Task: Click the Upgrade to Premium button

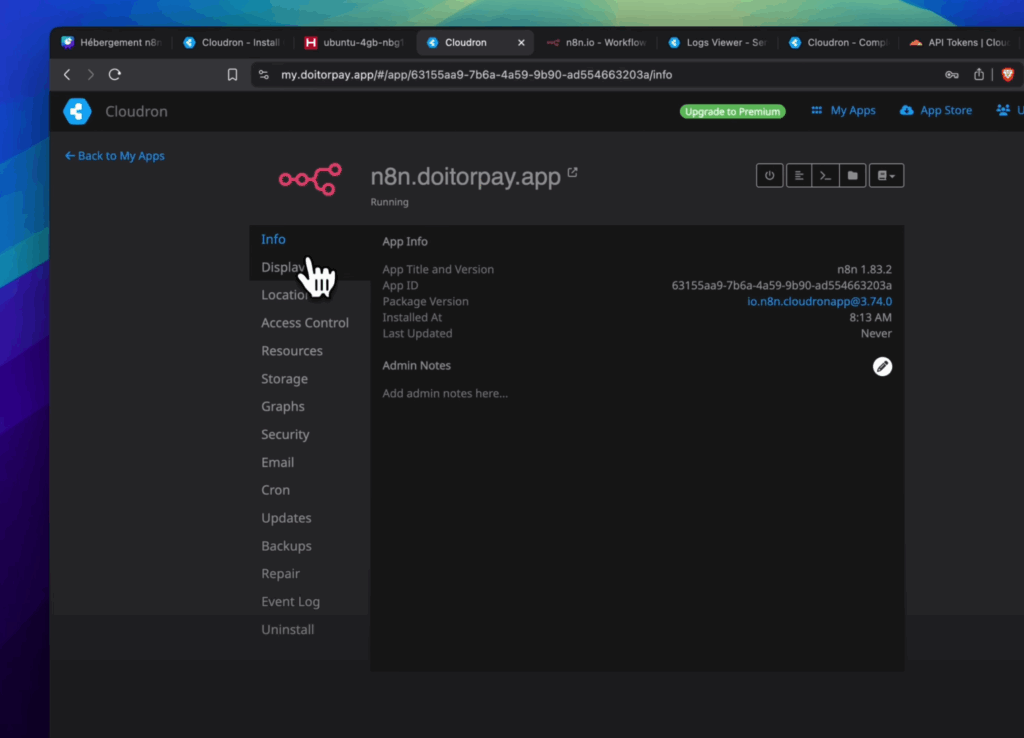Action: click(x=732, y=111)
